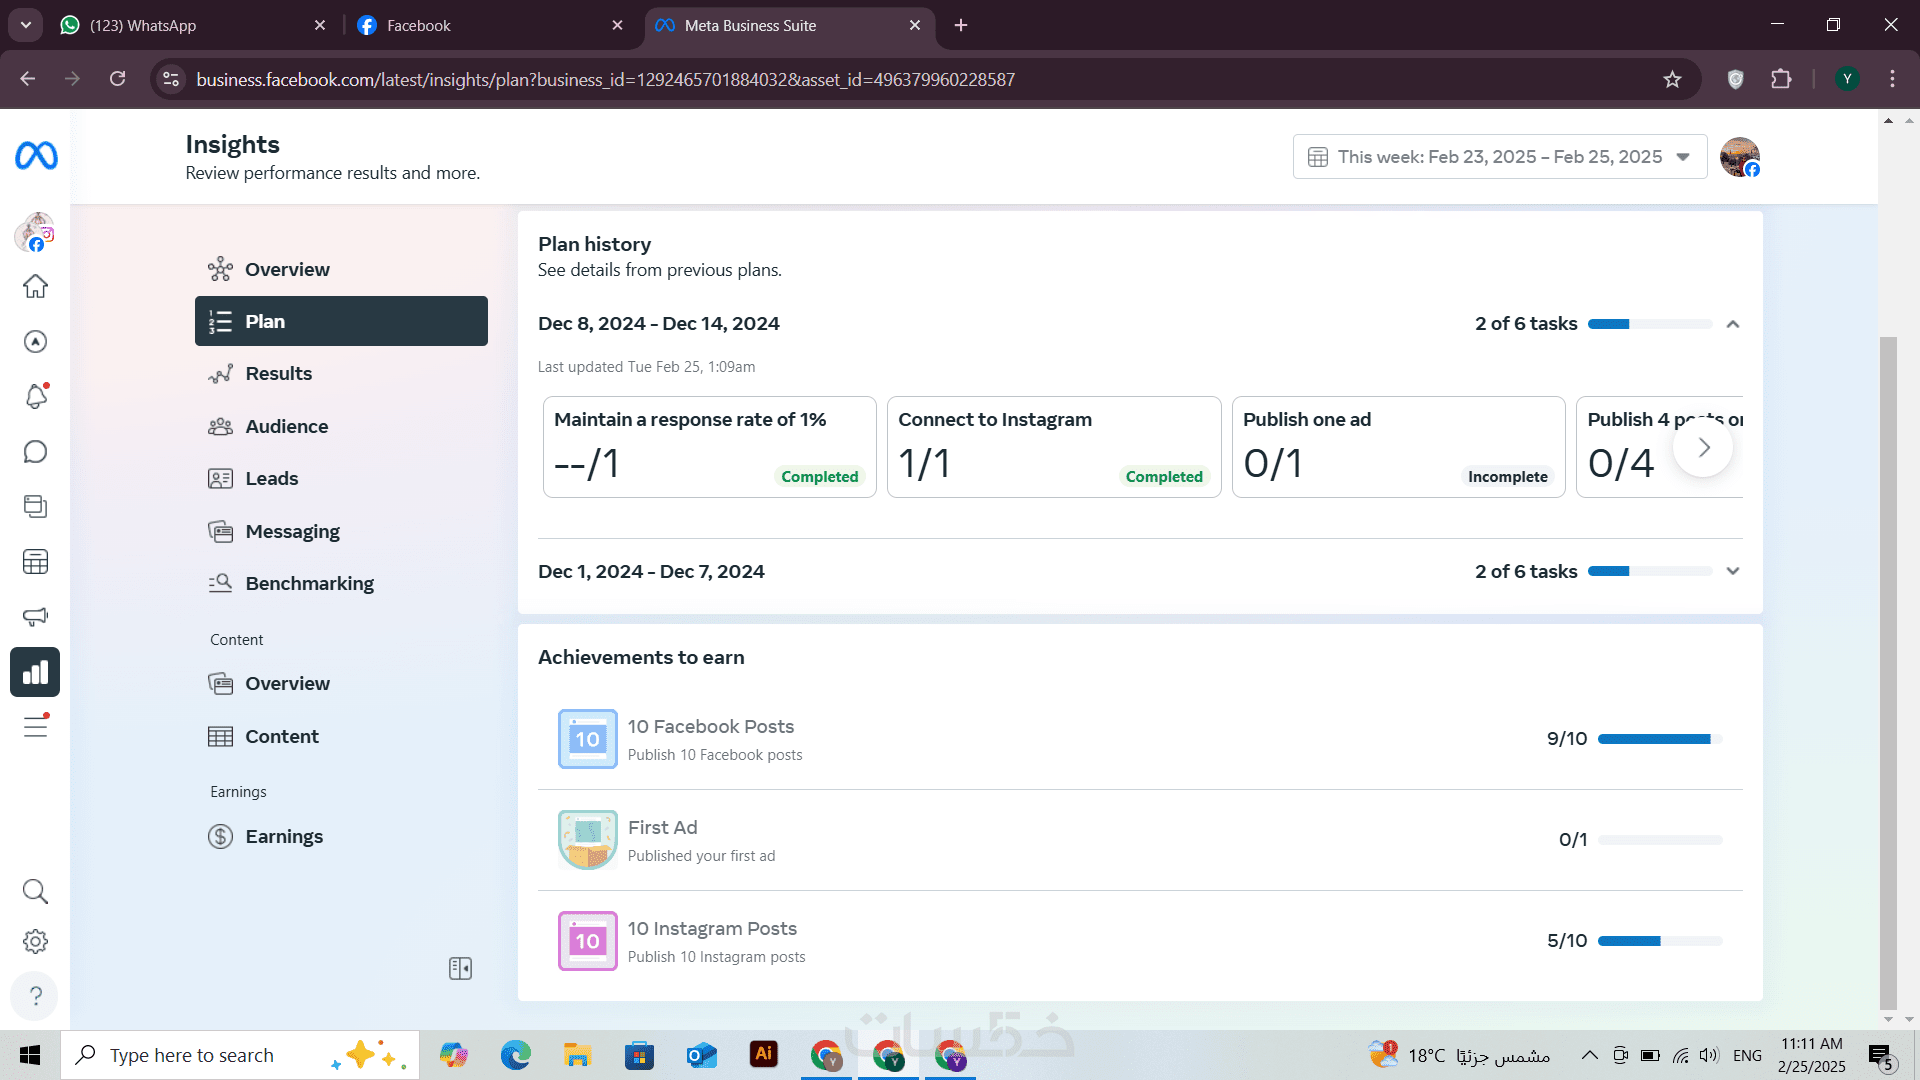This screenshot has height=1080, width=1920.
Task: Click the 10 Instagram Posts achievement badge
Action: (x=587, y=941)
